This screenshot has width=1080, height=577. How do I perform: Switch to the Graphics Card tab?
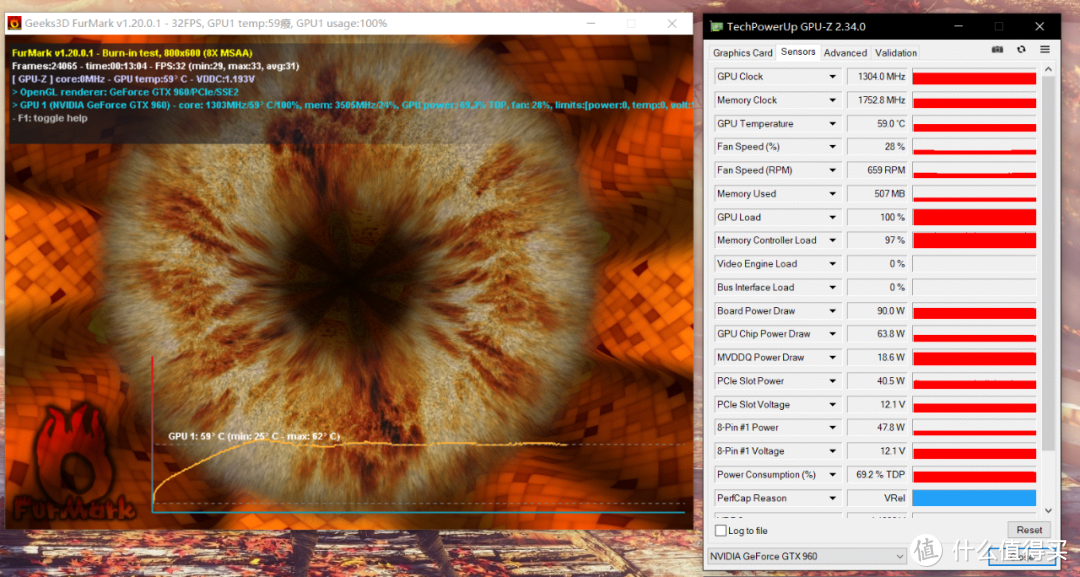coord(742,53)
